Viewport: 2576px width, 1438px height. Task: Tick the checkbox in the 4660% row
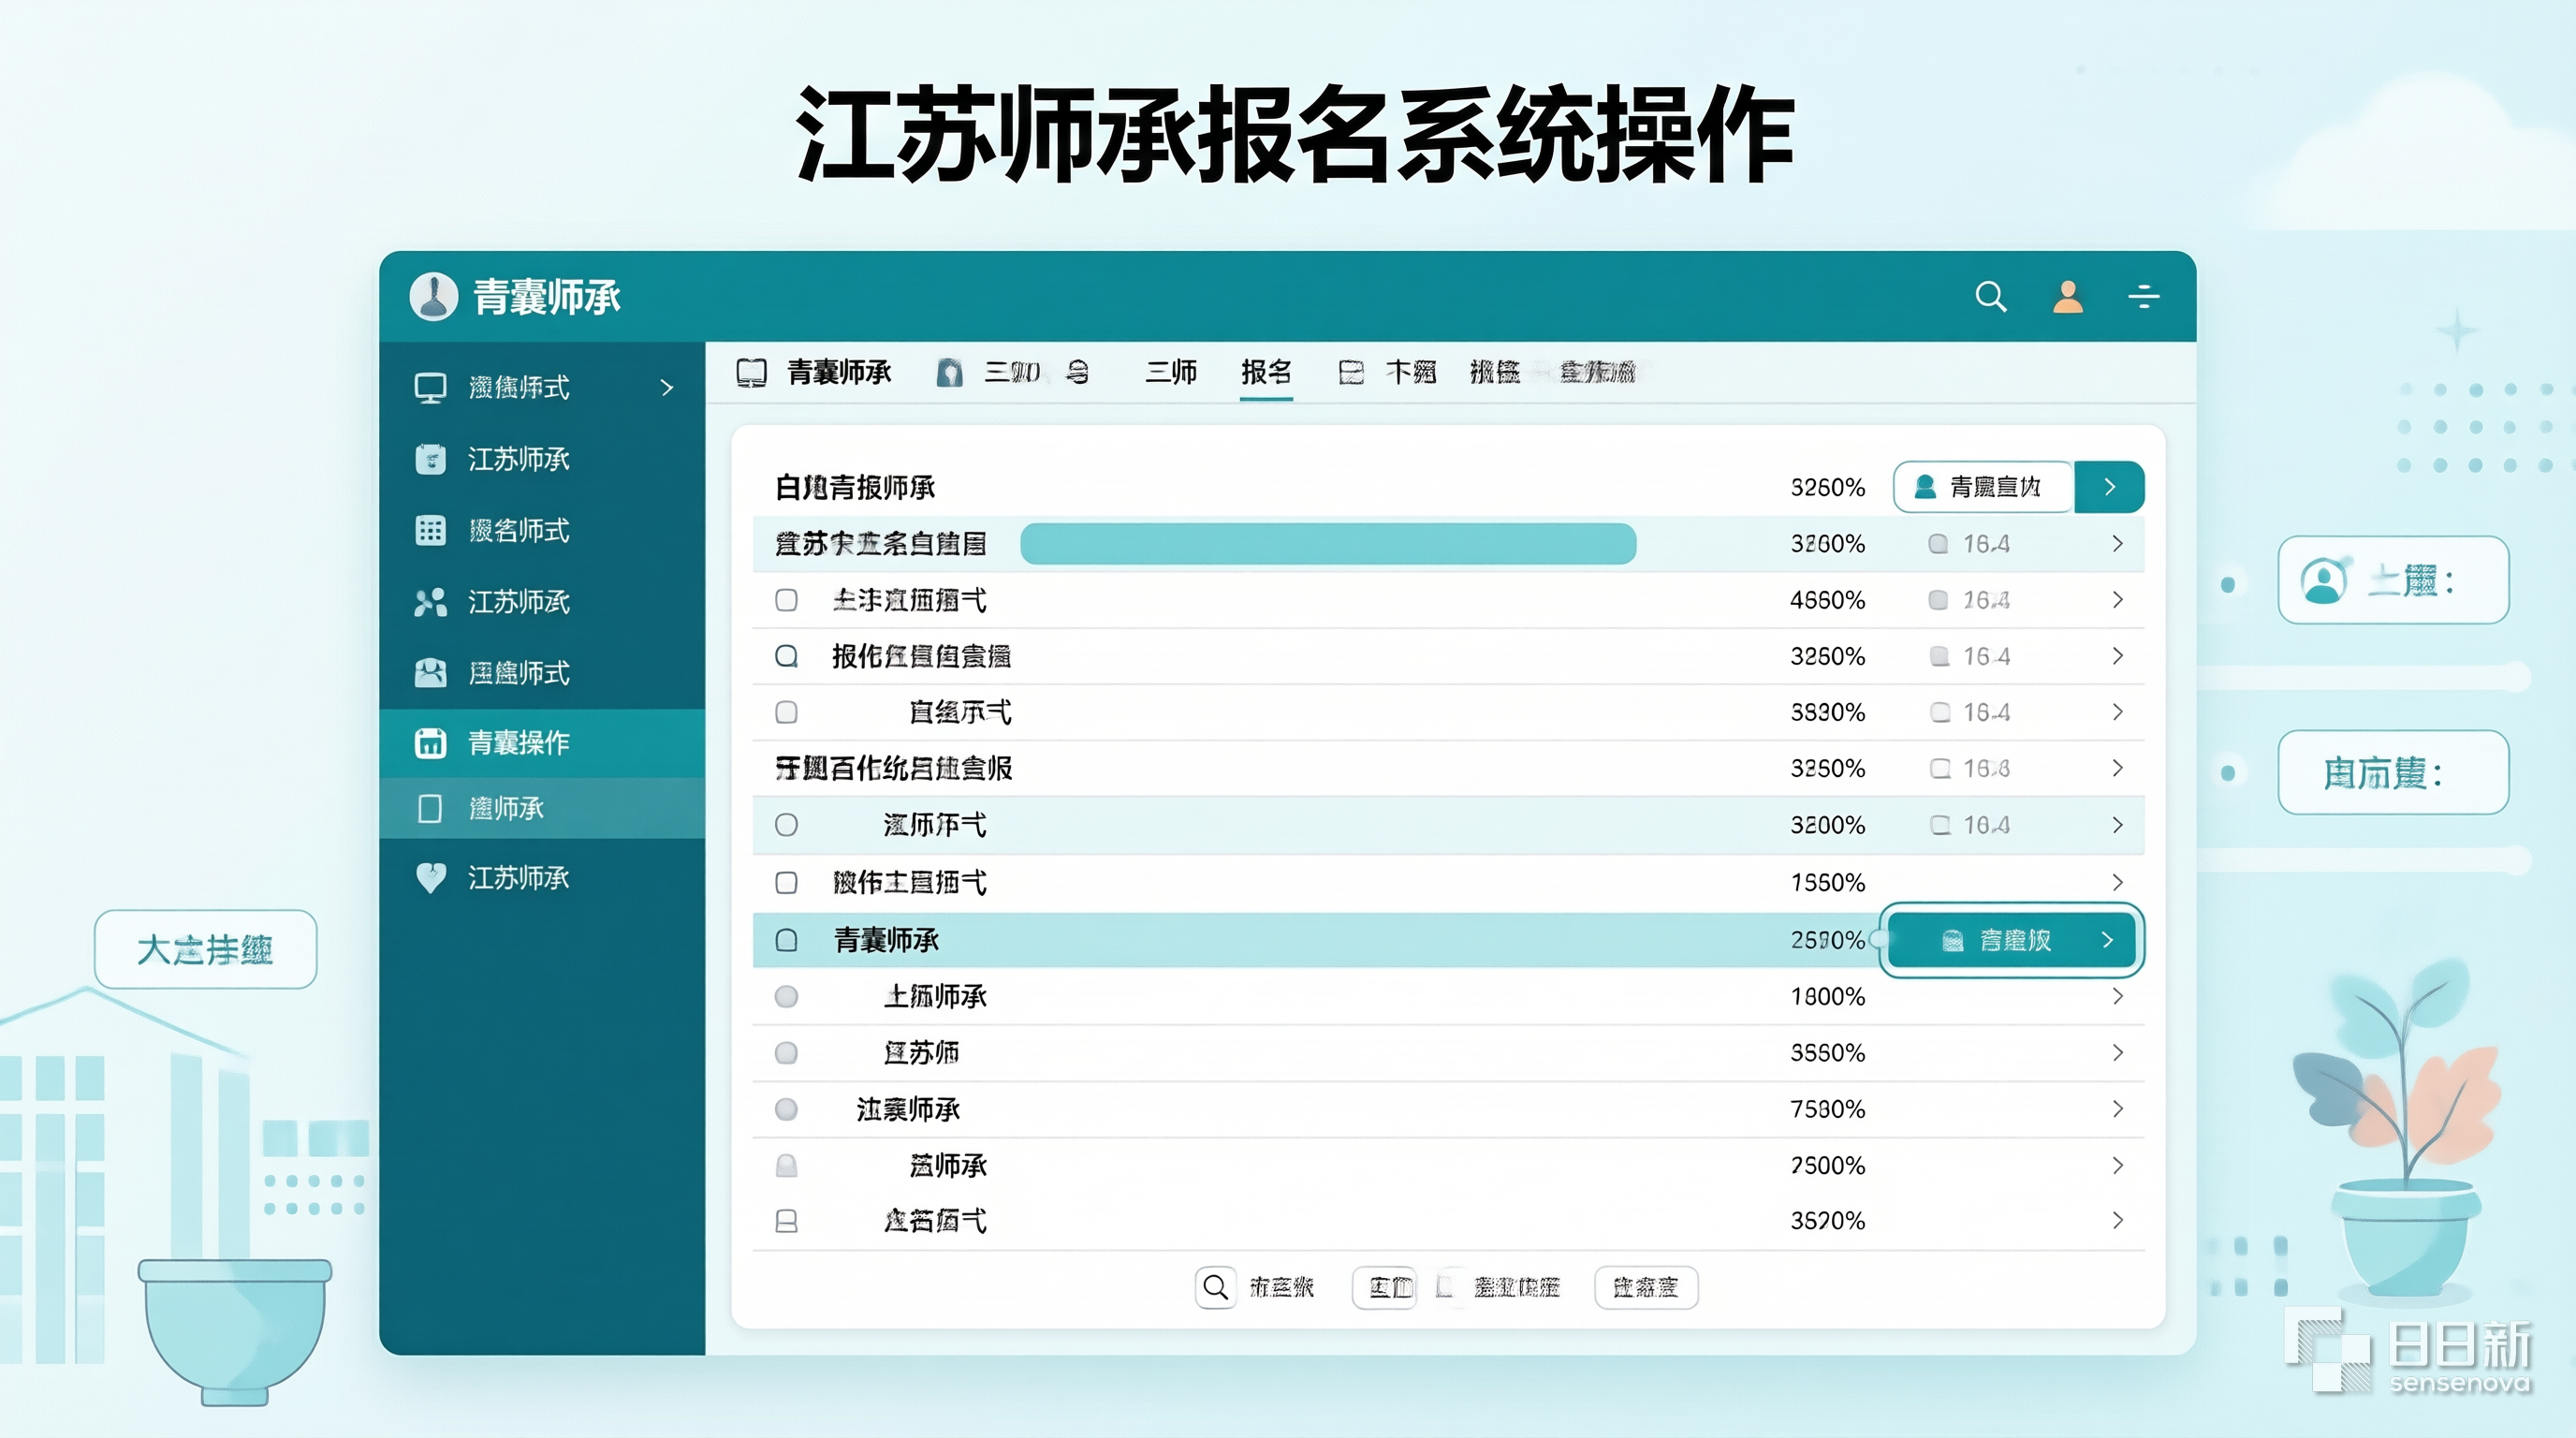coord(786,600)
